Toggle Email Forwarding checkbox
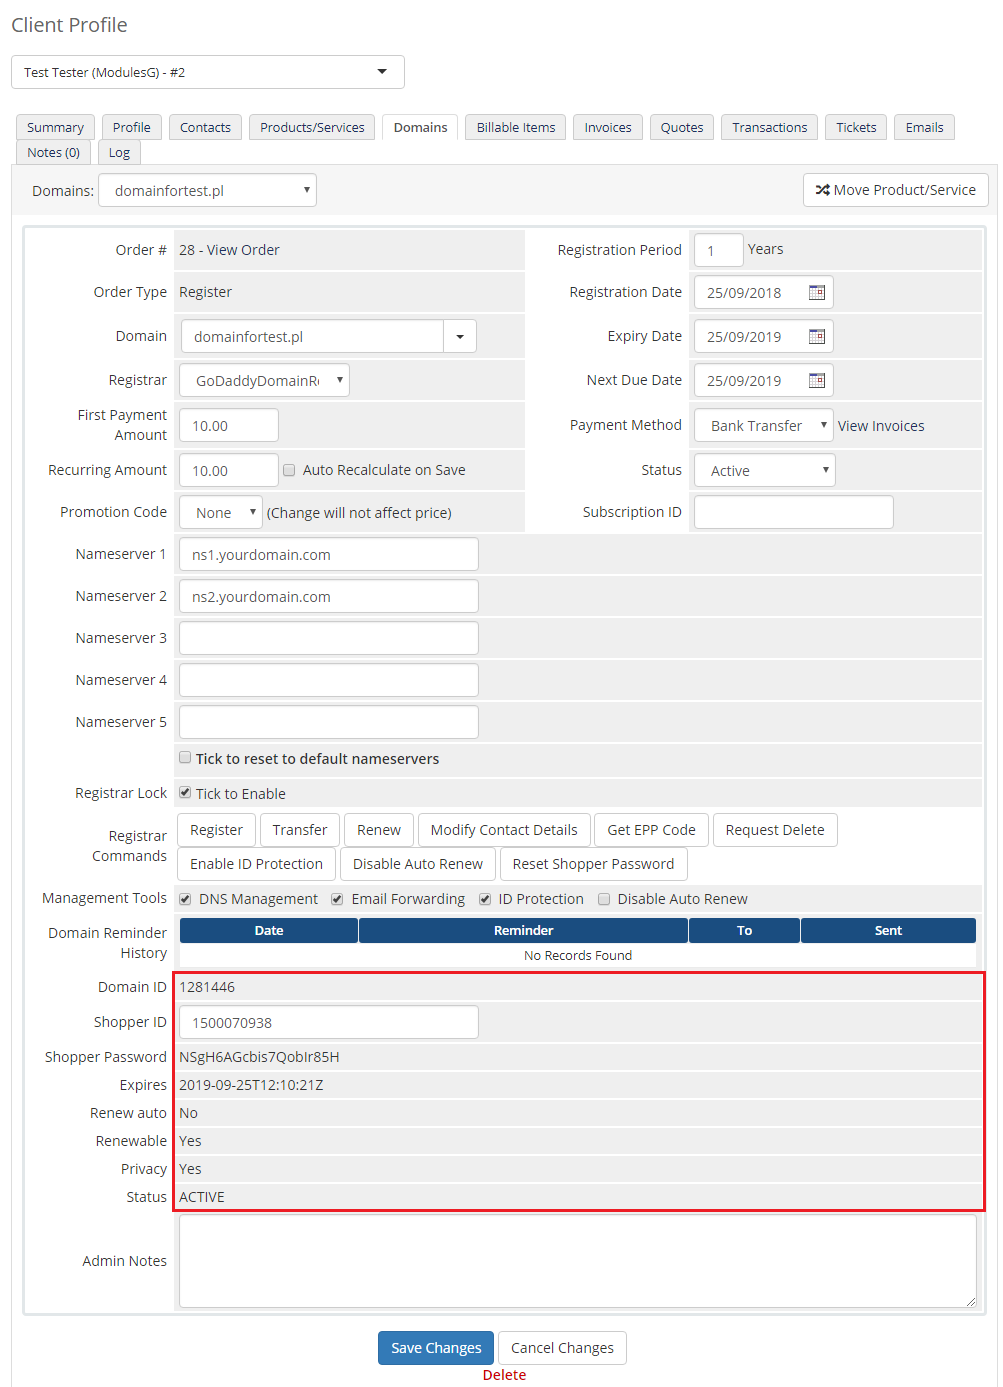The image size is (1003, 1387). [337, 899]
